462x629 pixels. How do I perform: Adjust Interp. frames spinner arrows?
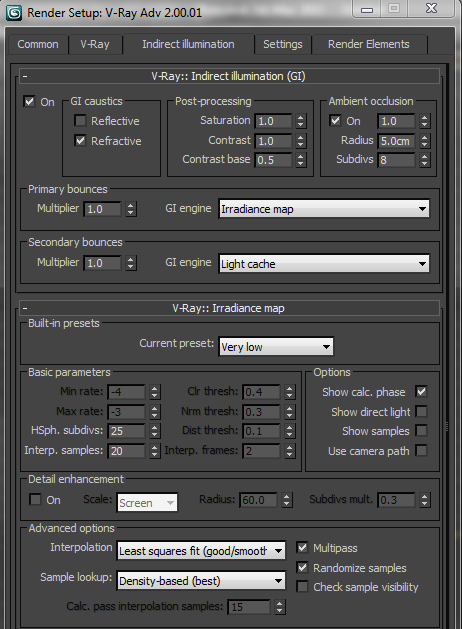coord(290,451)
